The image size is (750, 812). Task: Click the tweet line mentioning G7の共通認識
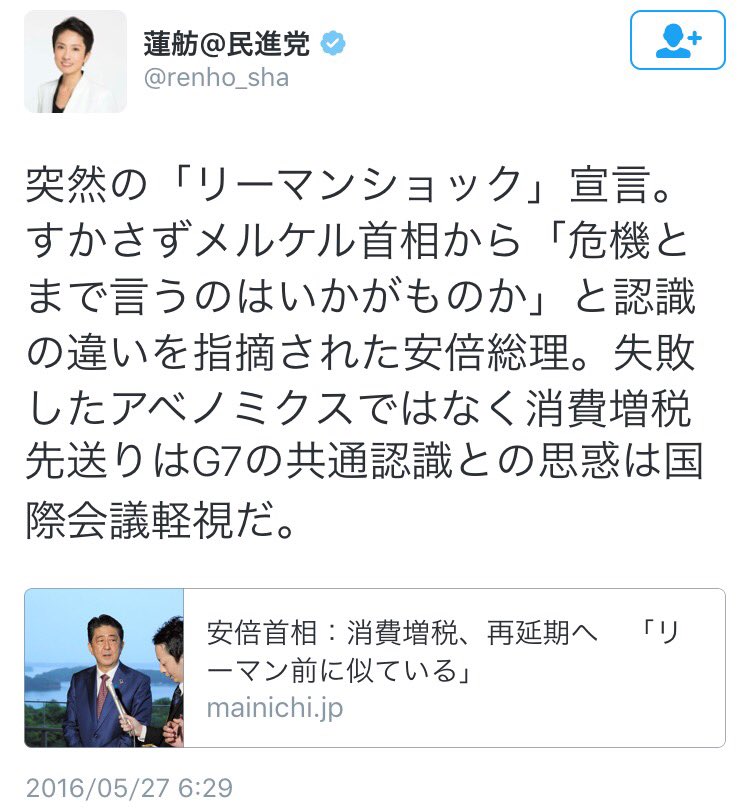click(364, 461)
